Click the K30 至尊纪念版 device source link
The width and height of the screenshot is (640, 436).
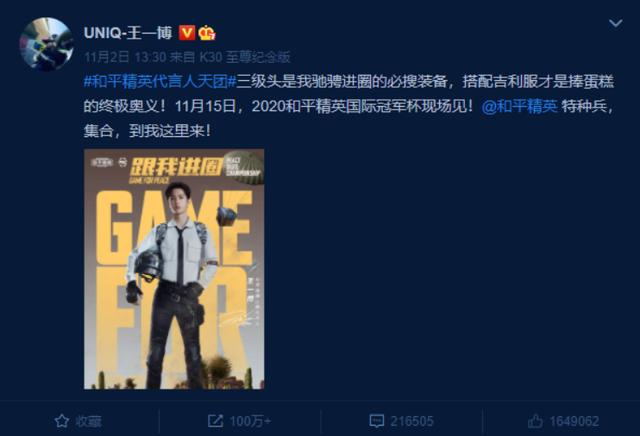pyautogui.click(x=245, y=57)
